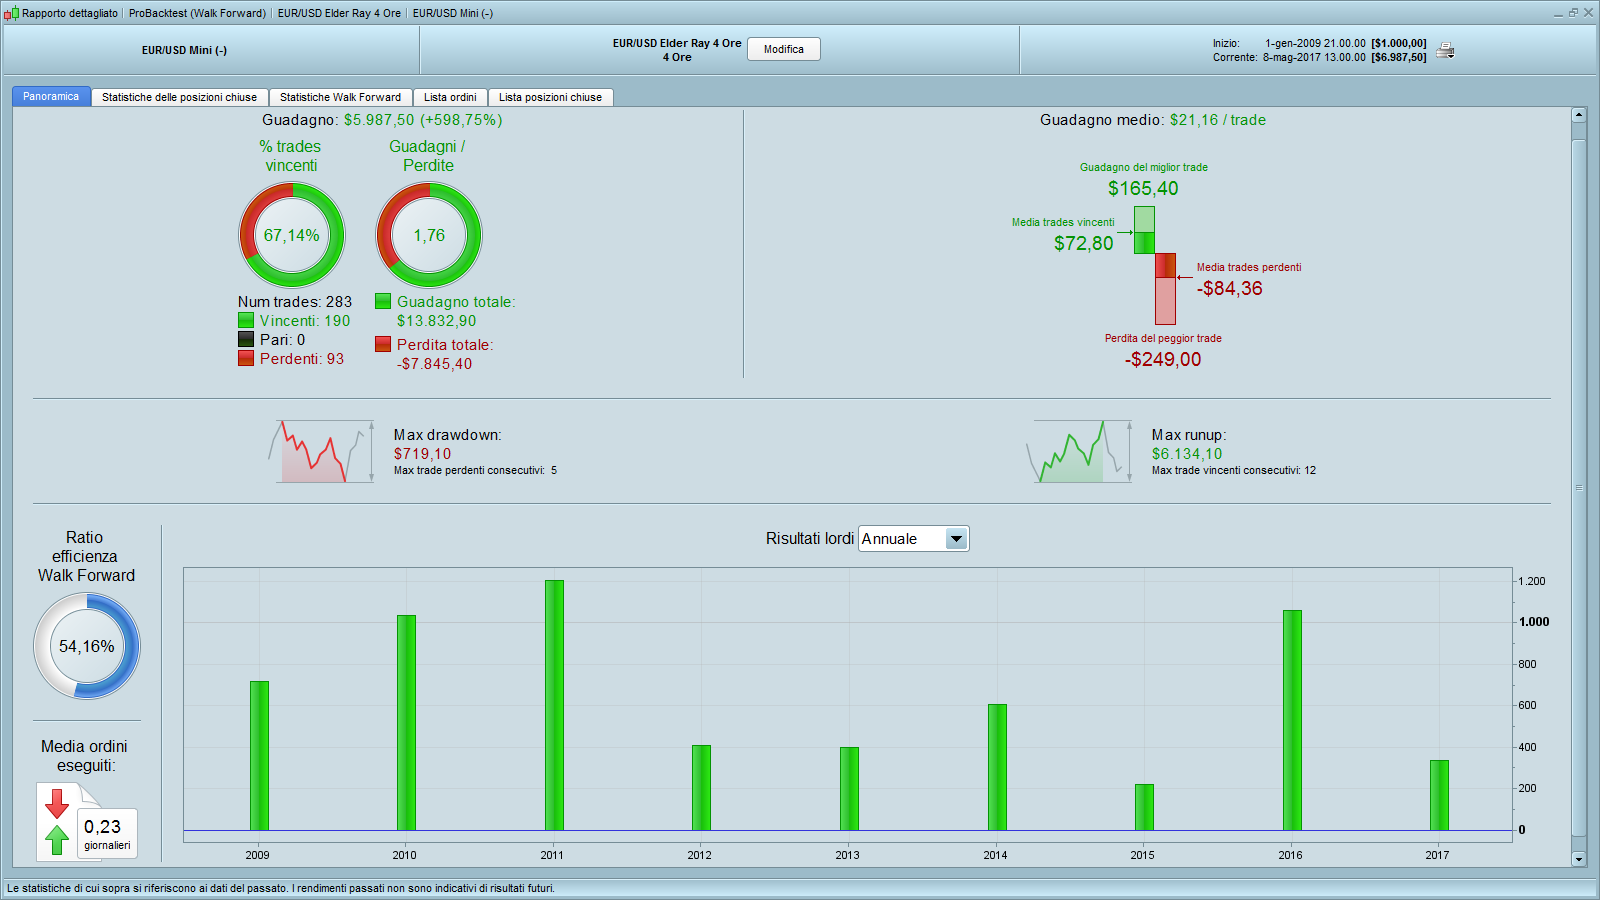Switch to Statistiche delle posizioni chiuse tab

179,97
